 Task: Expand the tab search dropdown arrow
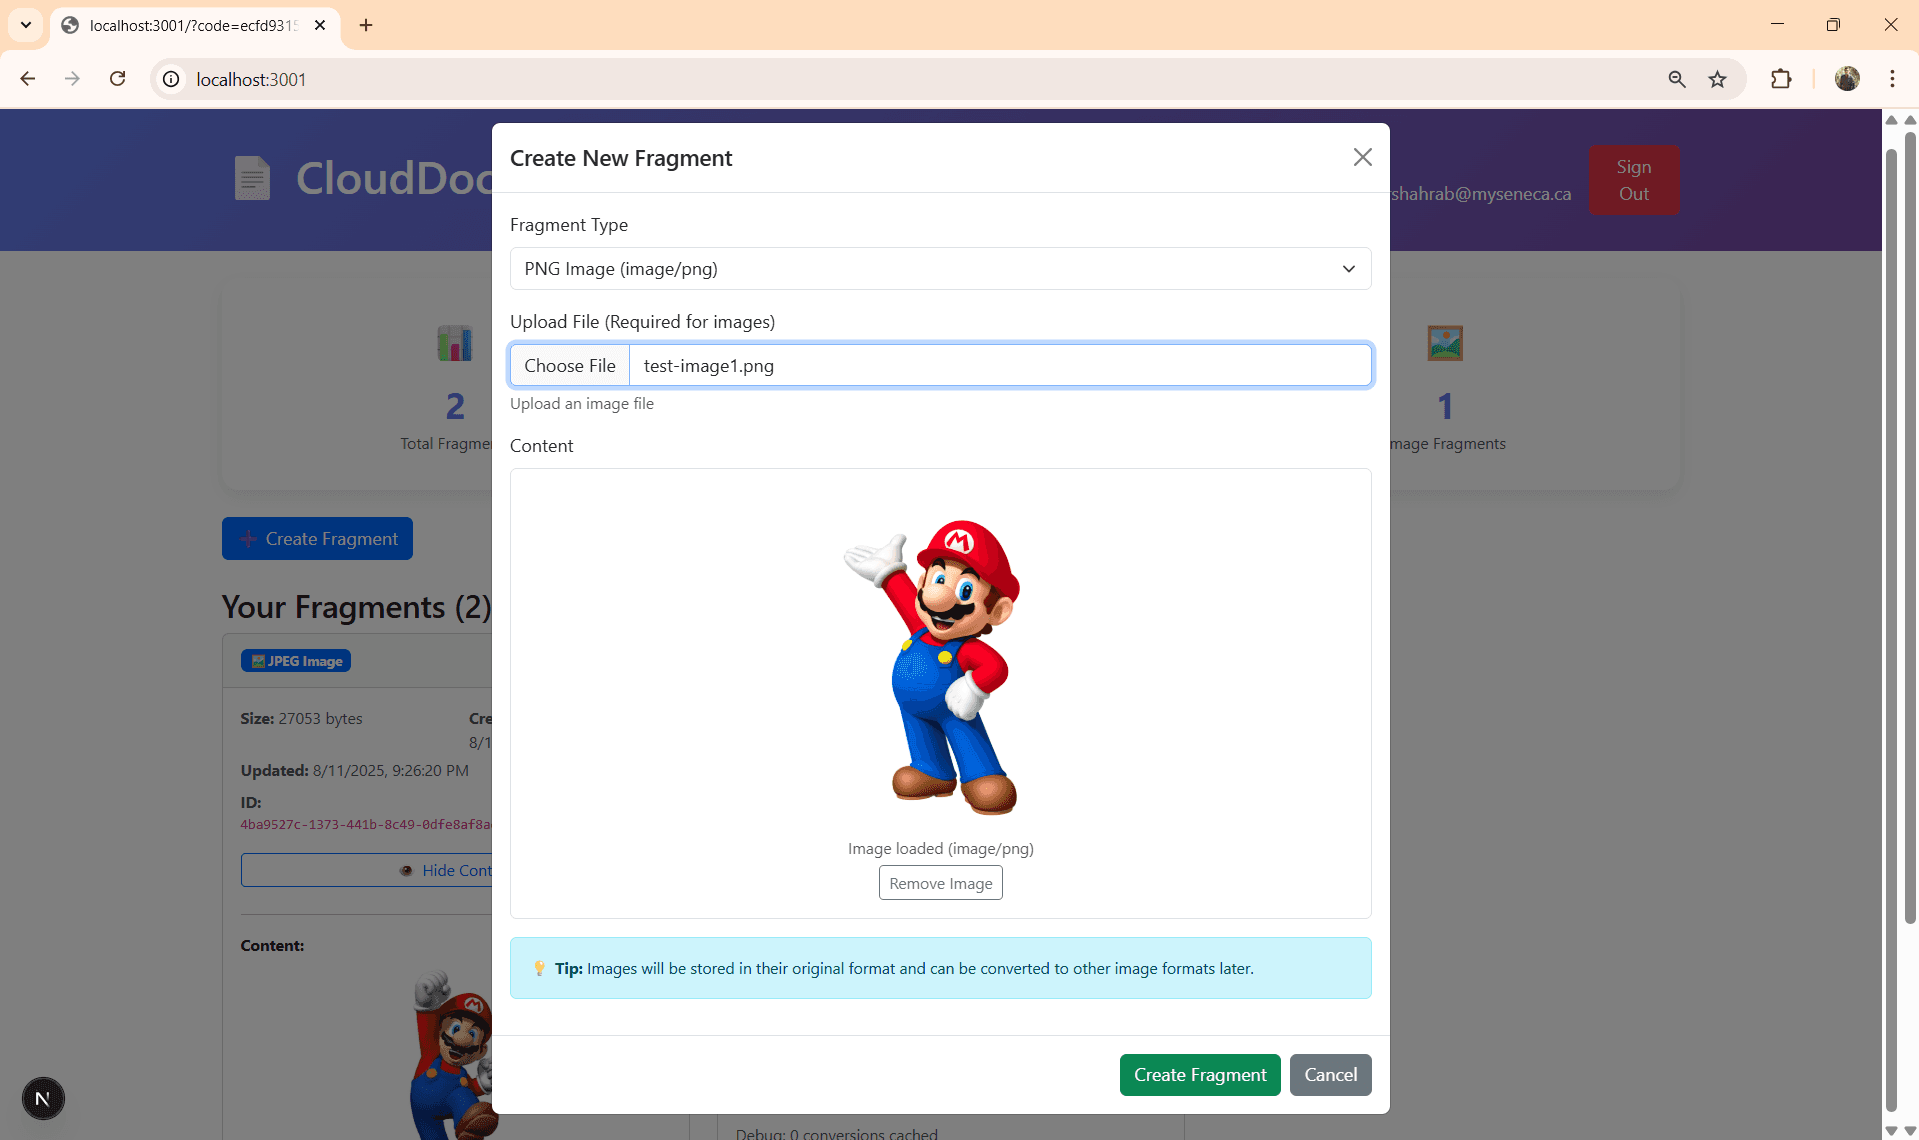[26, 25]
